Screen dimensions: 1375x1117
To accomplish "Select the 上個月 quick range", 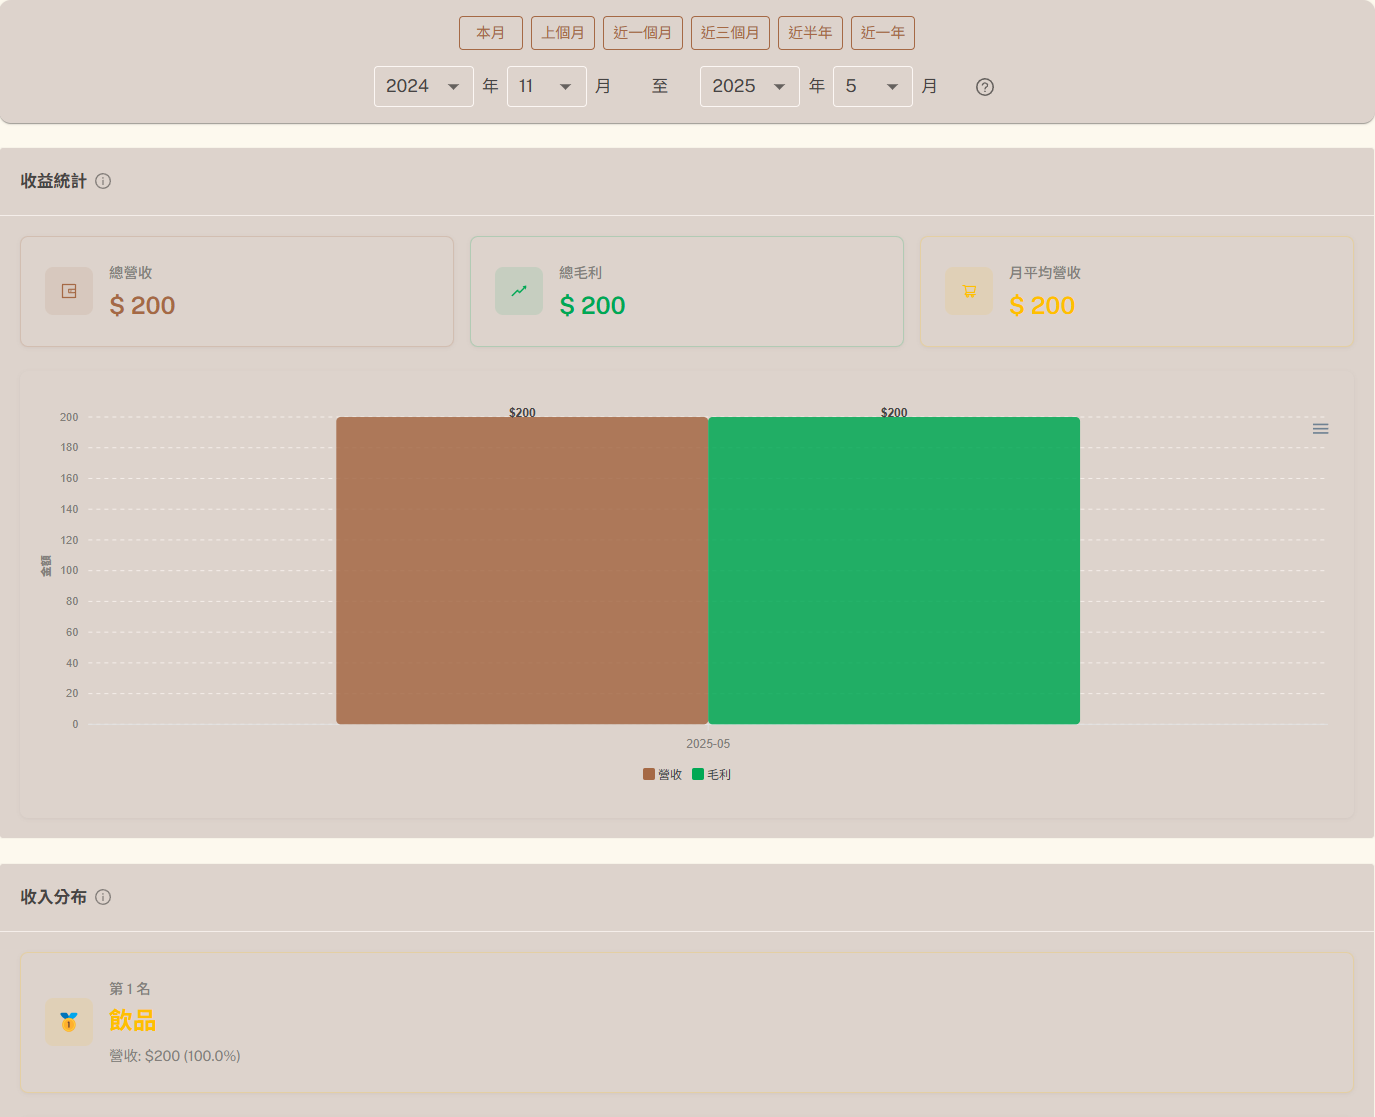I will pyautogui.click(x=563, y=33).
